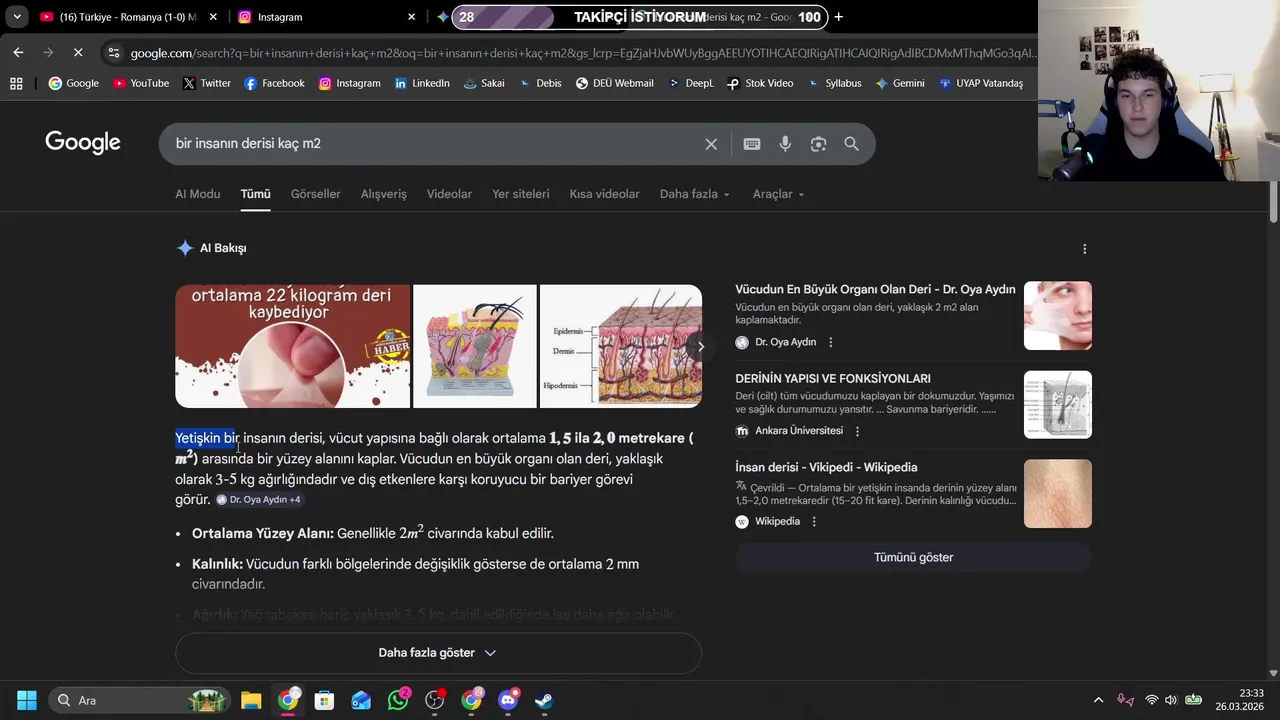Image resolution: width=1280 pixels, height=720 pixels.
Task: Show hidden system tray icons chevron
Action: [1098, 700]
